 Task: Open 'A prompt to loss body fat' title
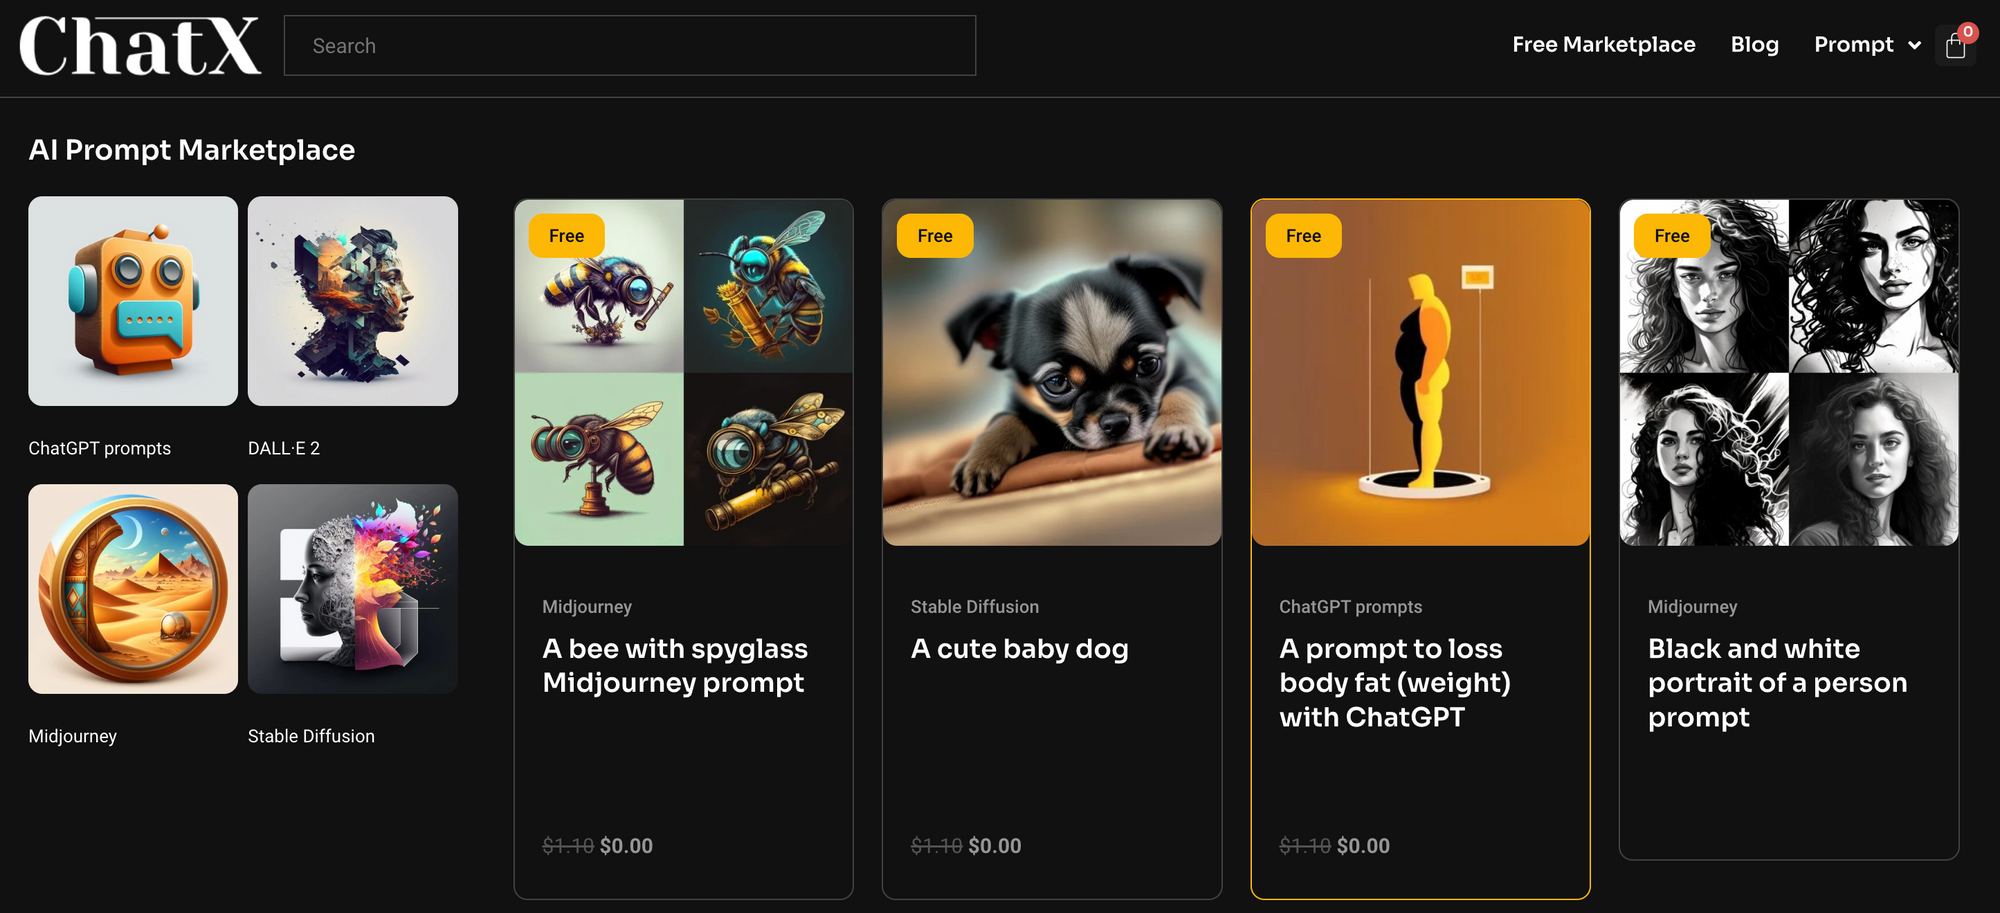click(x=1394, y=683)
